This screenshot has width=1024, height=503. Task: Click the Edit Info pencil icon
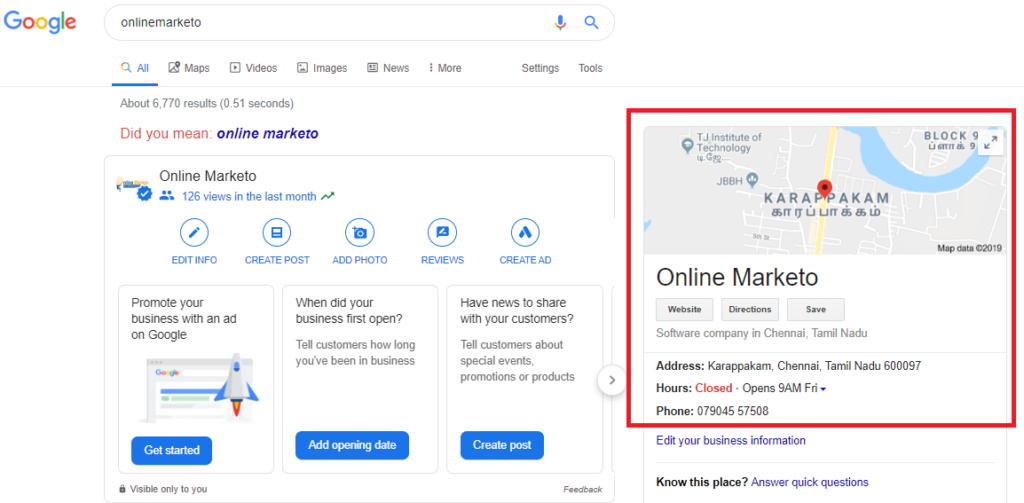[x=194, y=233]
